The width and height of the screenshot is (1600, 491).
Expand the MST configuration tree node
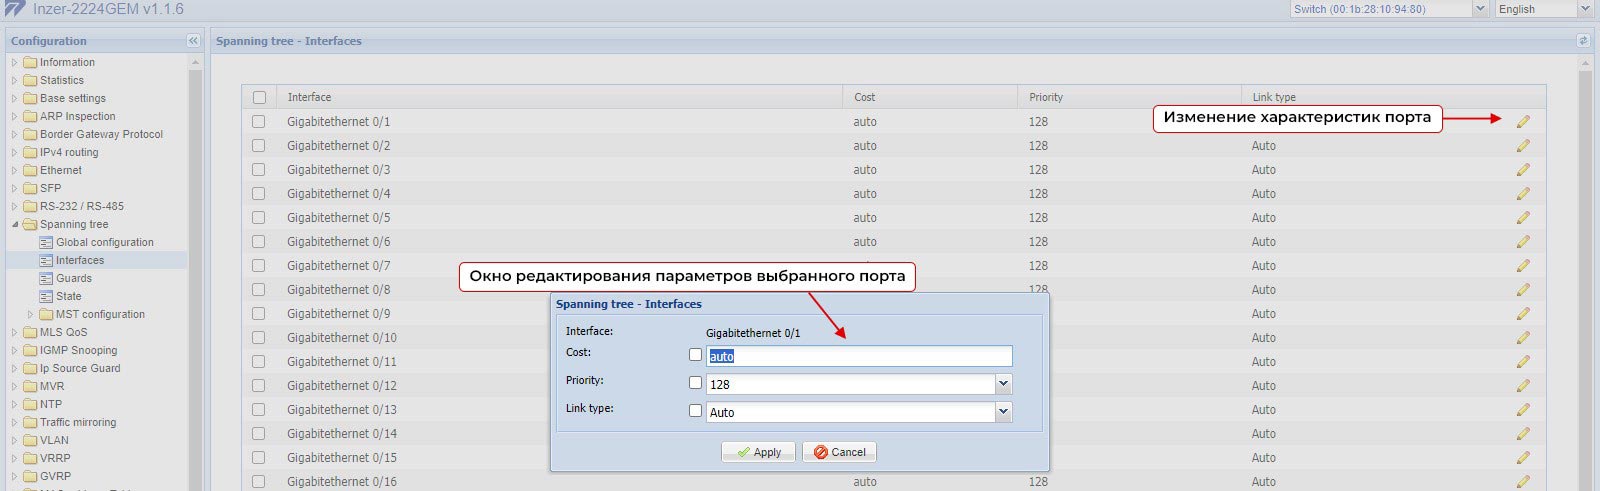click(x=30, y=314)
